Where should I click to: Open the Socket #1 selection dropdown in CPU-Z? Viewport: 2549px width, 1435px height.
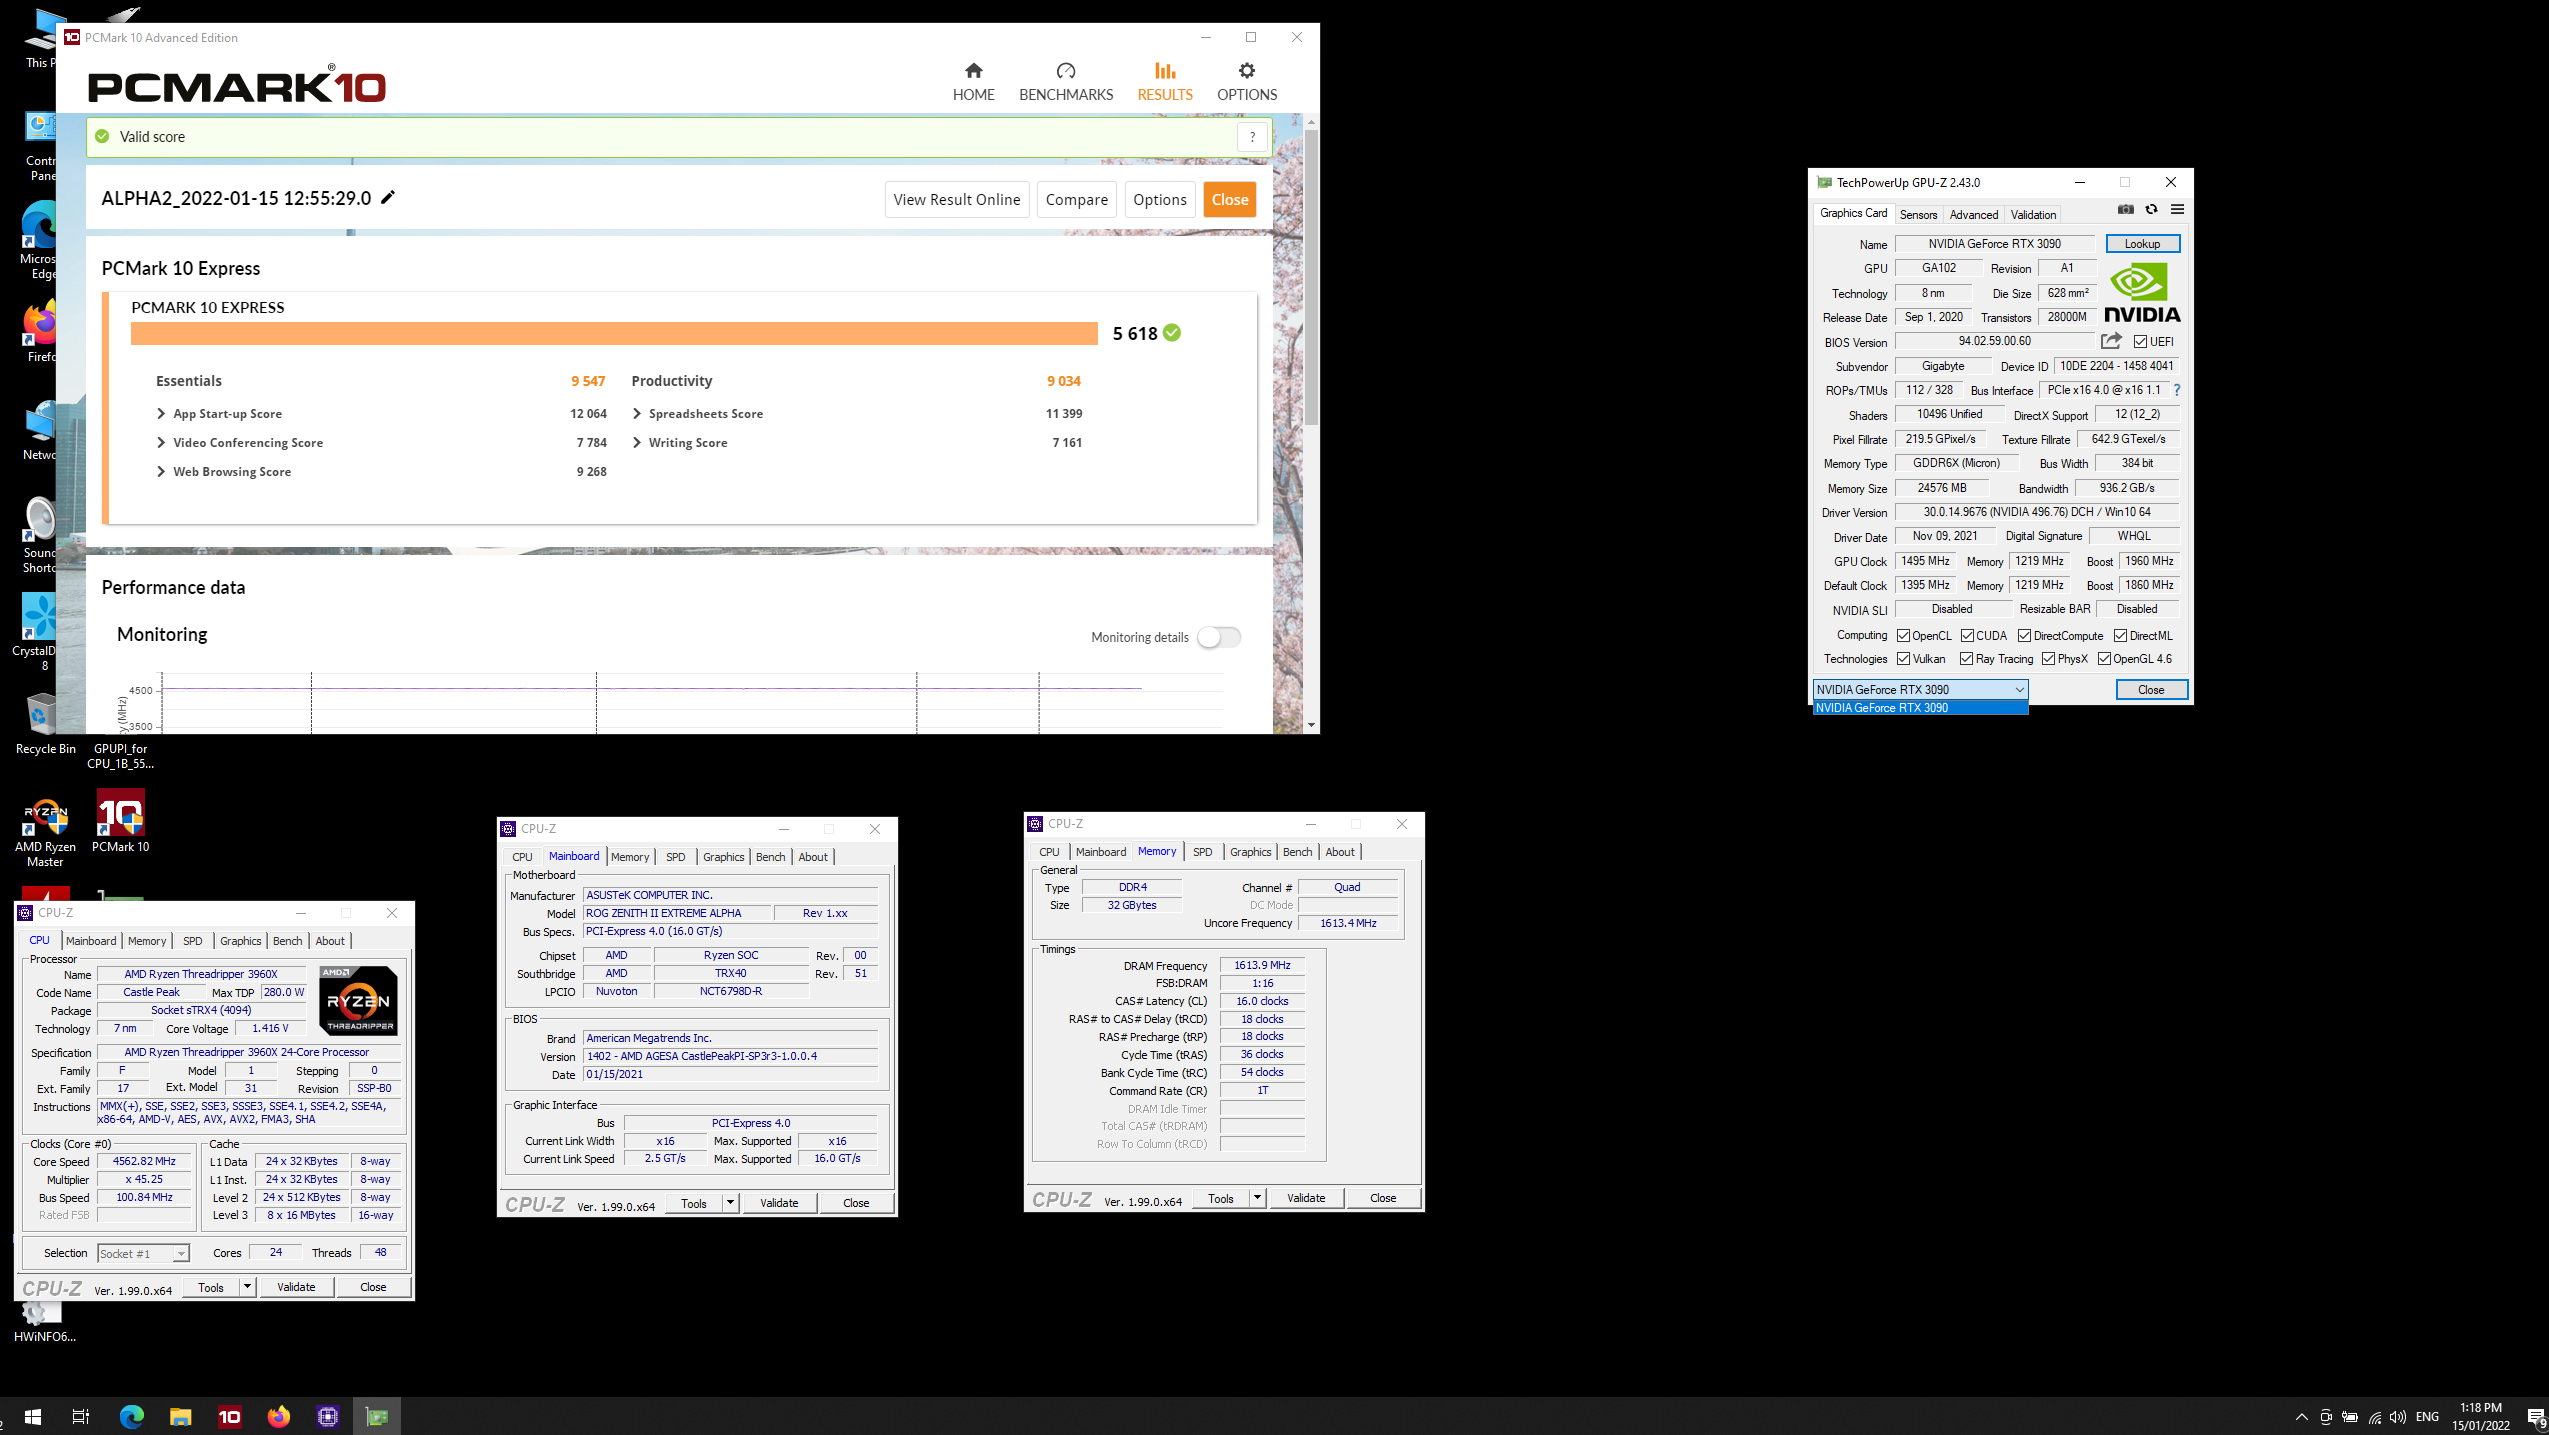click(143, 1254)
